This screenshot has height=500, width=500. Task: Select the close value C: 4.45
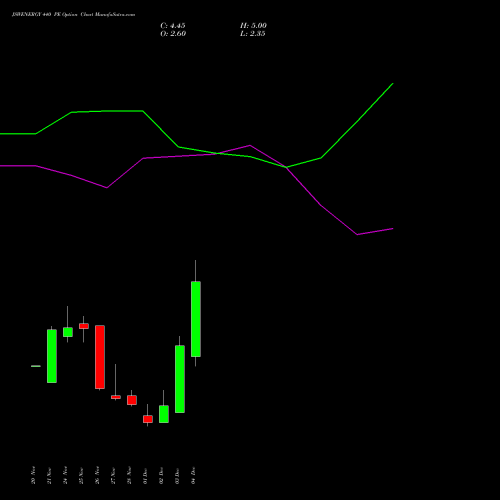pyautogui.click(x=173, y=26)
